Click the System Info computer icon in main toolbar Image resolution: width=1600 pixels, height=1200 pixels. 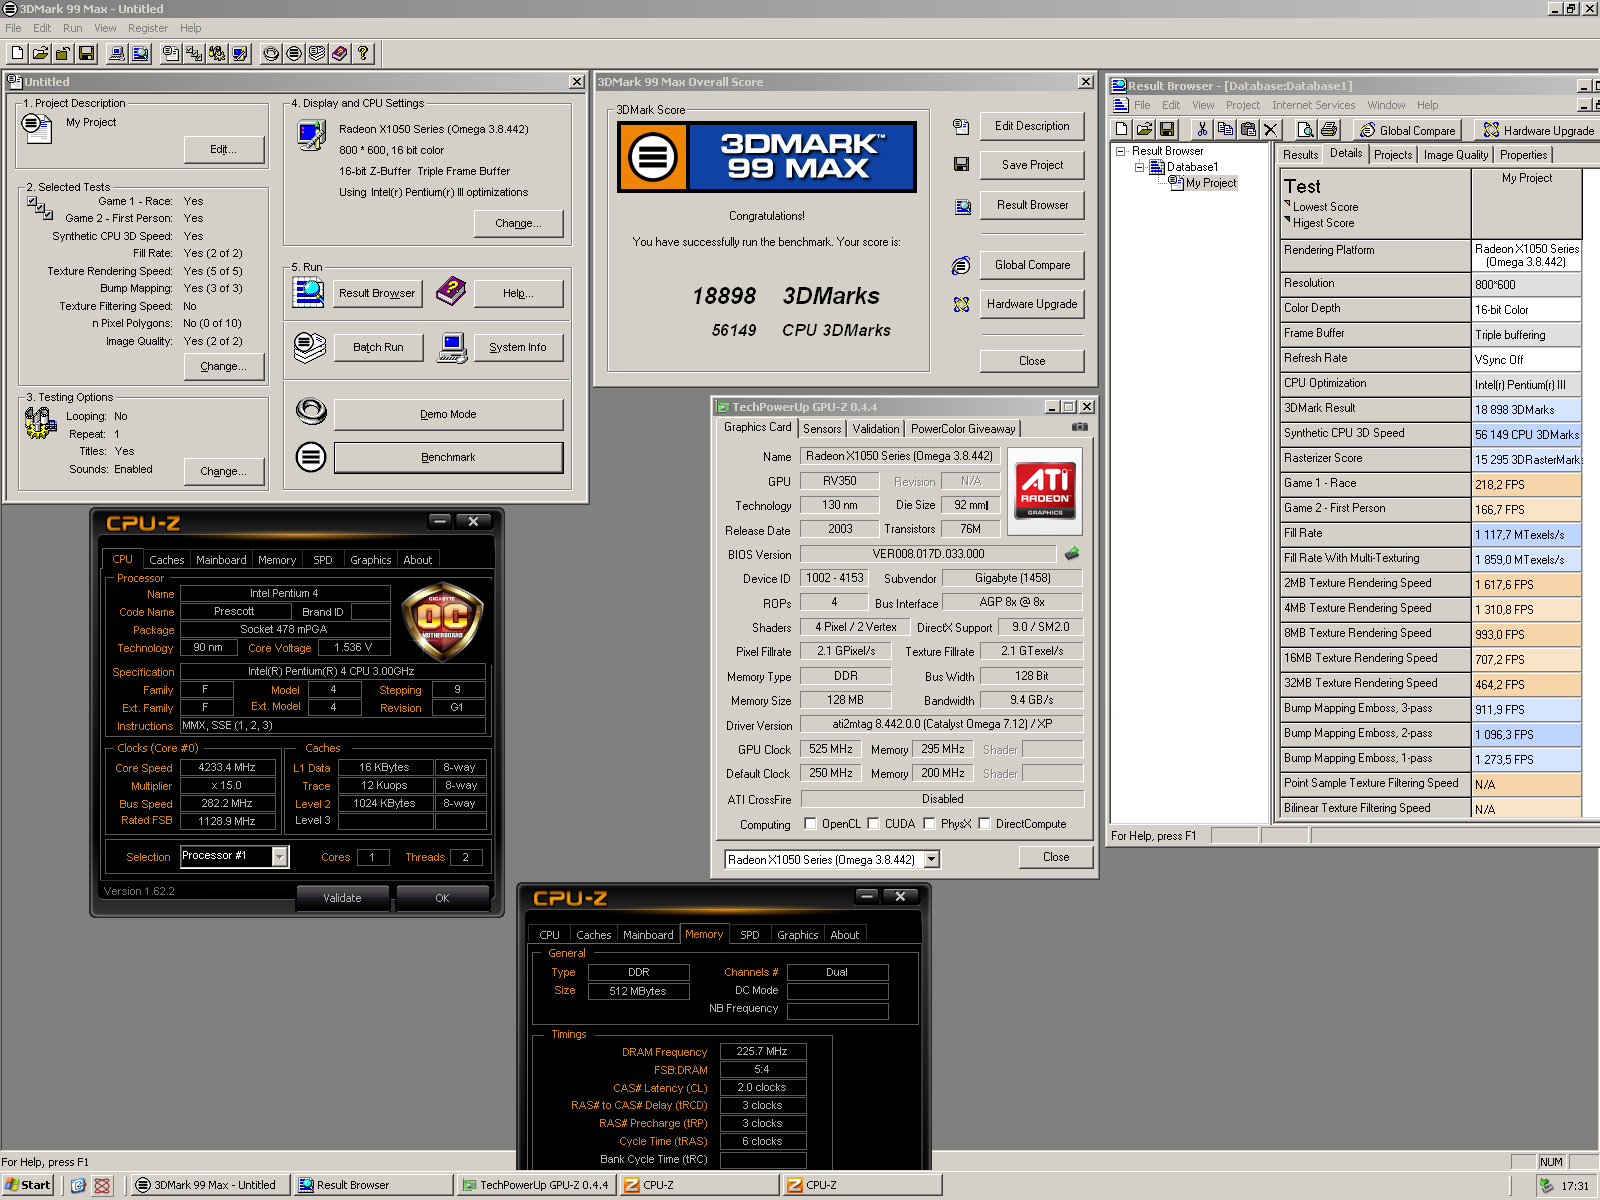point(117,53)
